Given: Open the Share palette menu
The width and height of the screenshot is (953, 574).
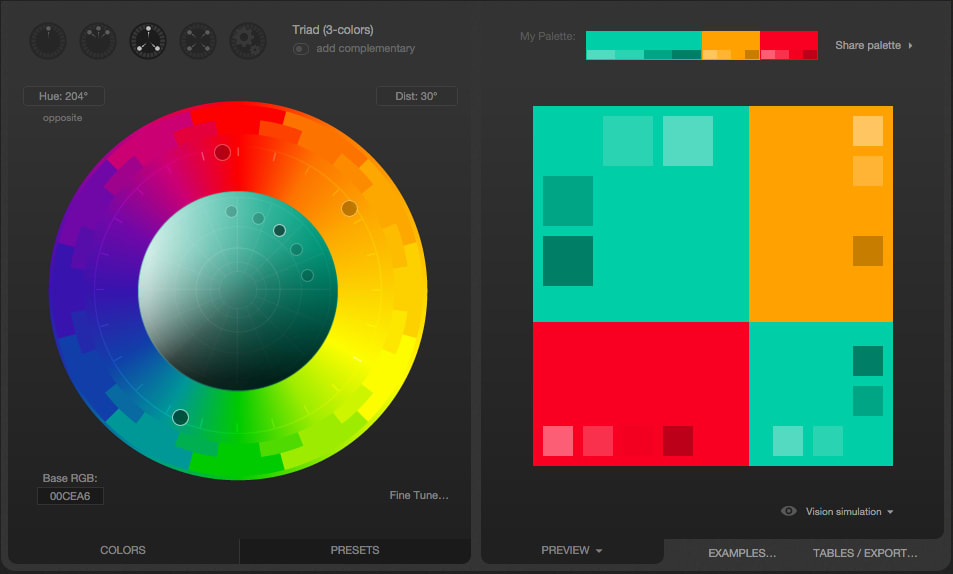Looking at the screenshot, I should click(873, 46).
